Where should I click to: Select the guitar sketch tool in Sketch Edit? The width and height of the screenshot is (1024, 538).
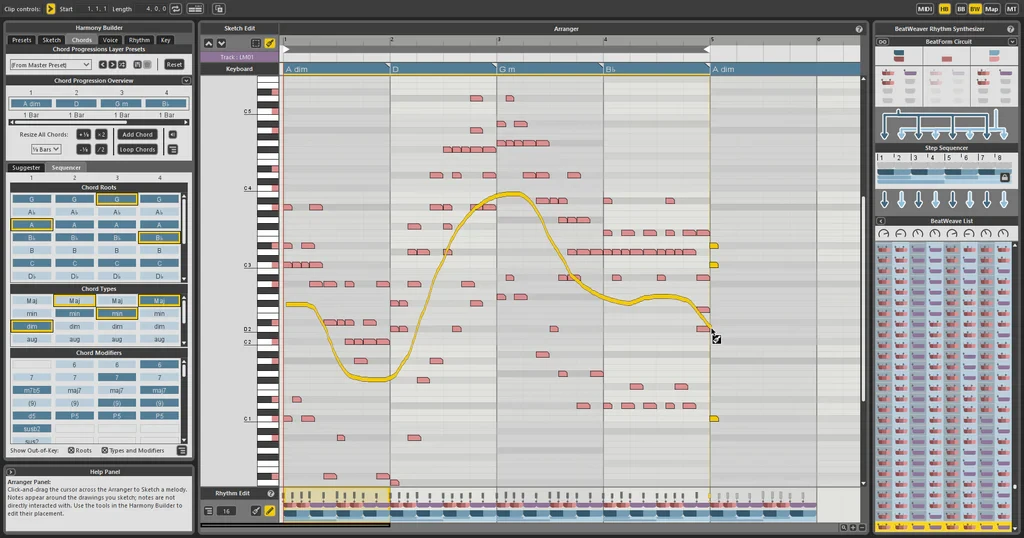coord(270,43)
